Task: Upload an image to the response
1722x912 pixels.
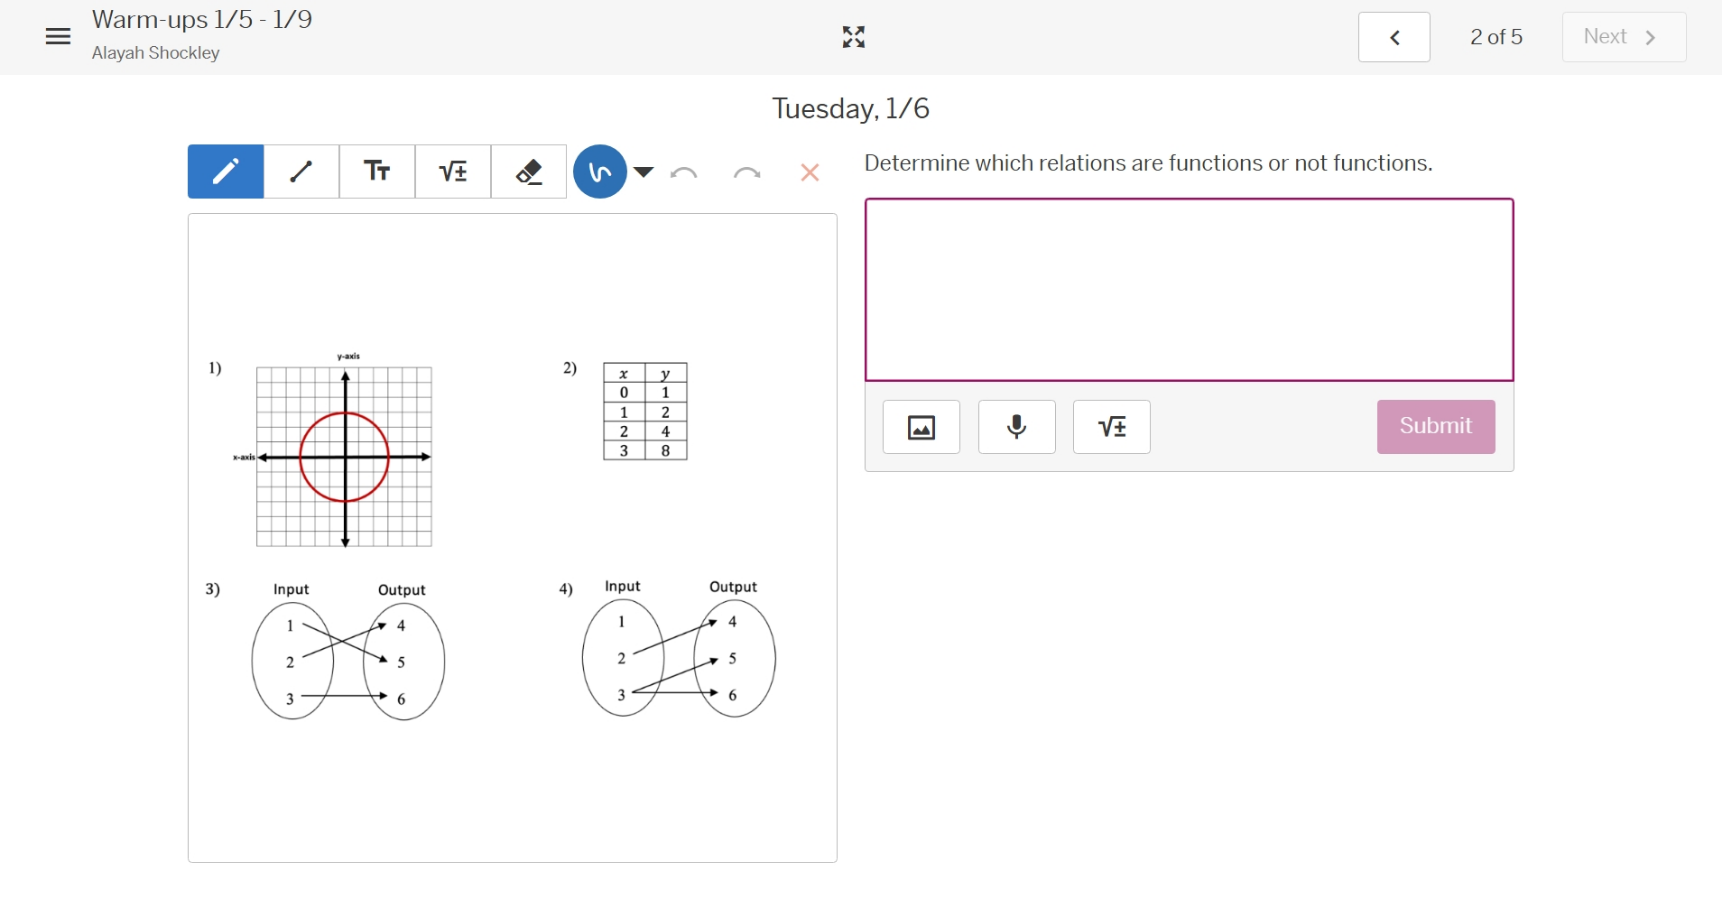Action: coord(921,427)
